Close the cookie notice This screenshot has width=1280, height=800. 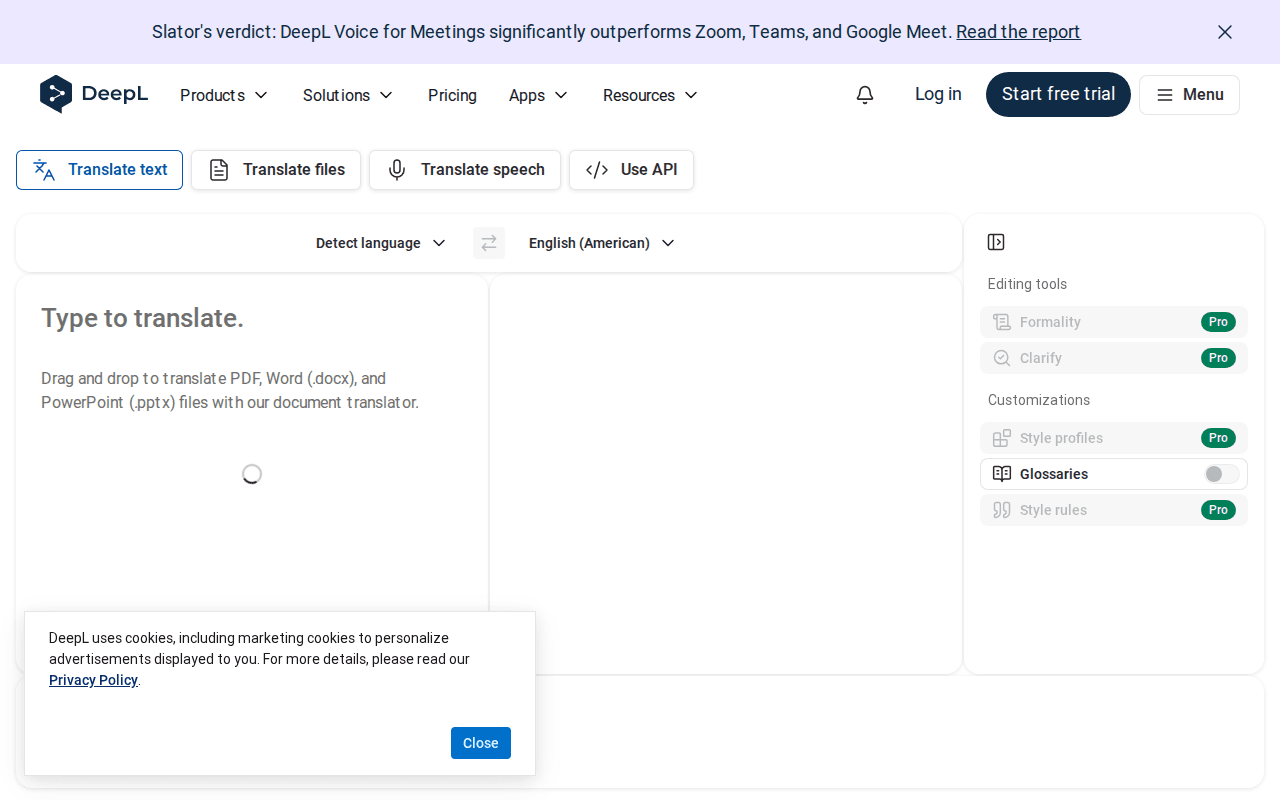click(481, 743)
